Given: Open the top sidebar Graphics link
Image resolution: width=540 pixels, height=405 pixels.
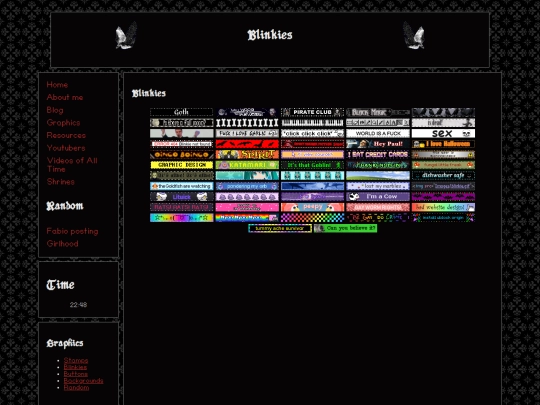Looking at the screenshot, I should tap(63, 123).
